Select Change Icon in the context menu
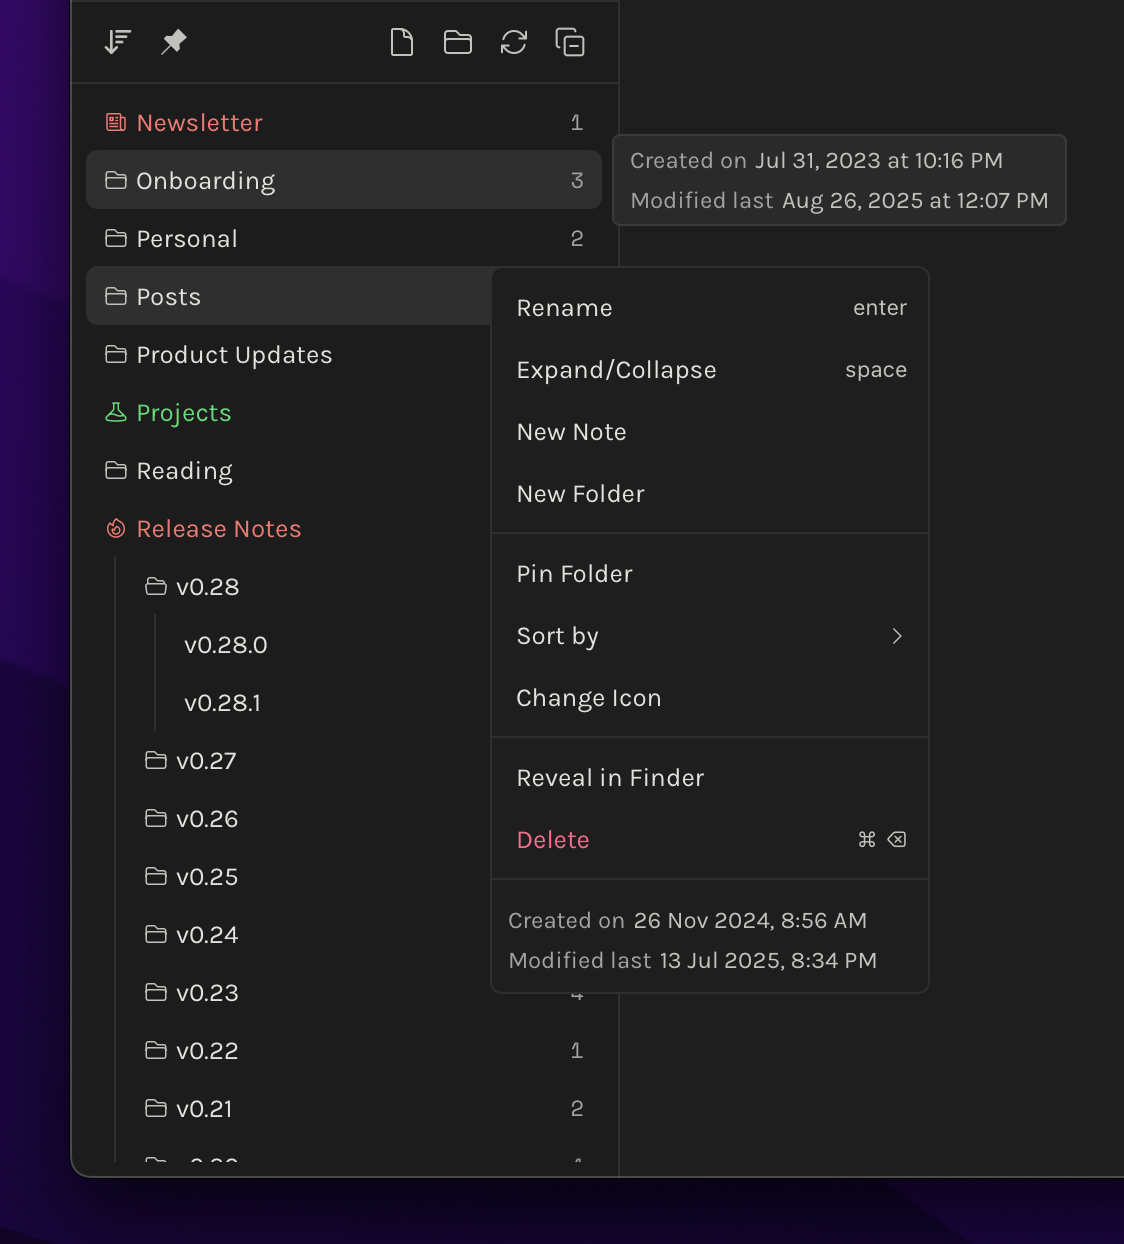Viewport: 1124px width, 1244px height. coord(588,697)
